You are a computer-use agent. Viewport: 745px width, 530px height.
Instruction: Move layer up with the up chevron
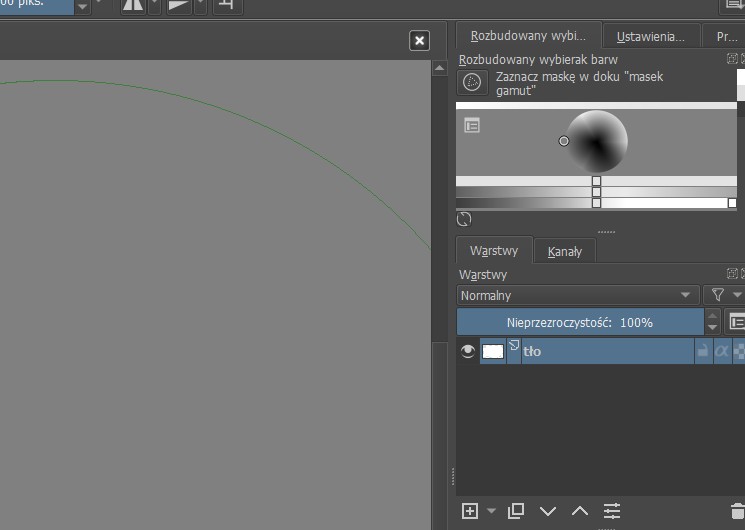pyautogui.click(x=580, y=511)
